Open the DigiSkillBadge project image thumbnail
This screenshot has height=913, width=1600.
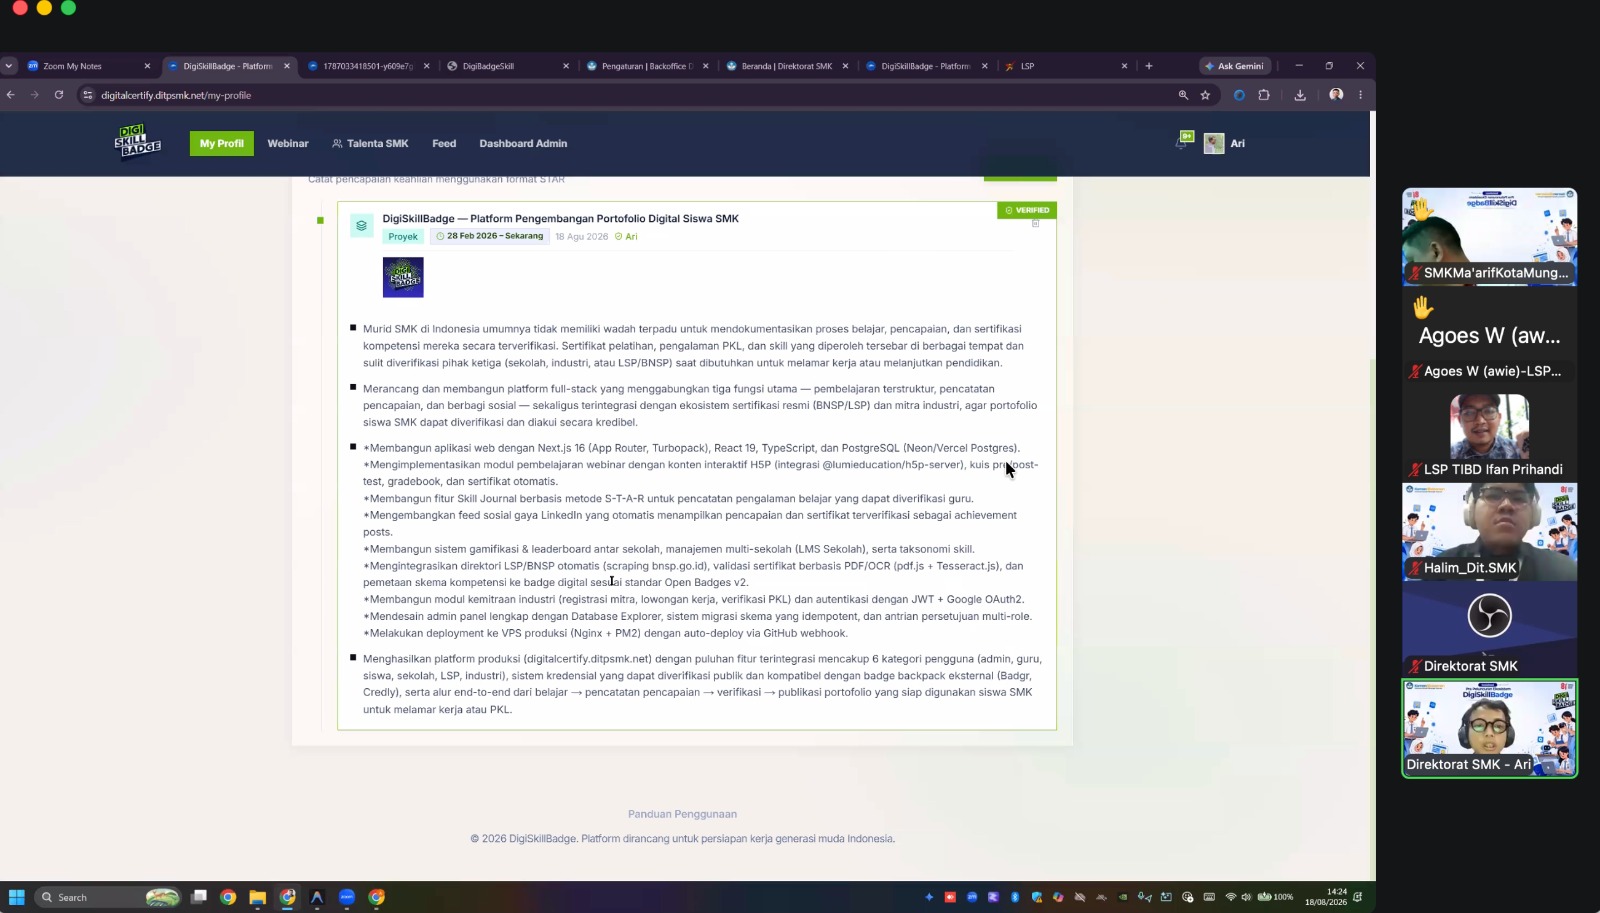(x=403, y=277)
